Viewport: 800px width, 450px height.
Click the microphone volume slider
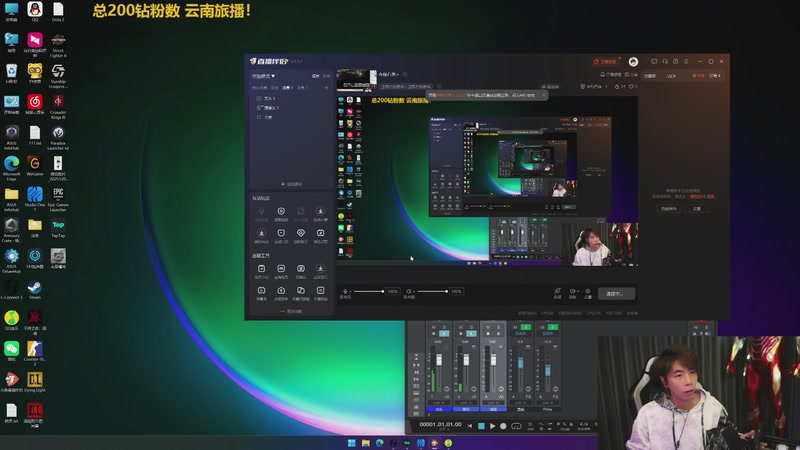[x=369, y=291]
